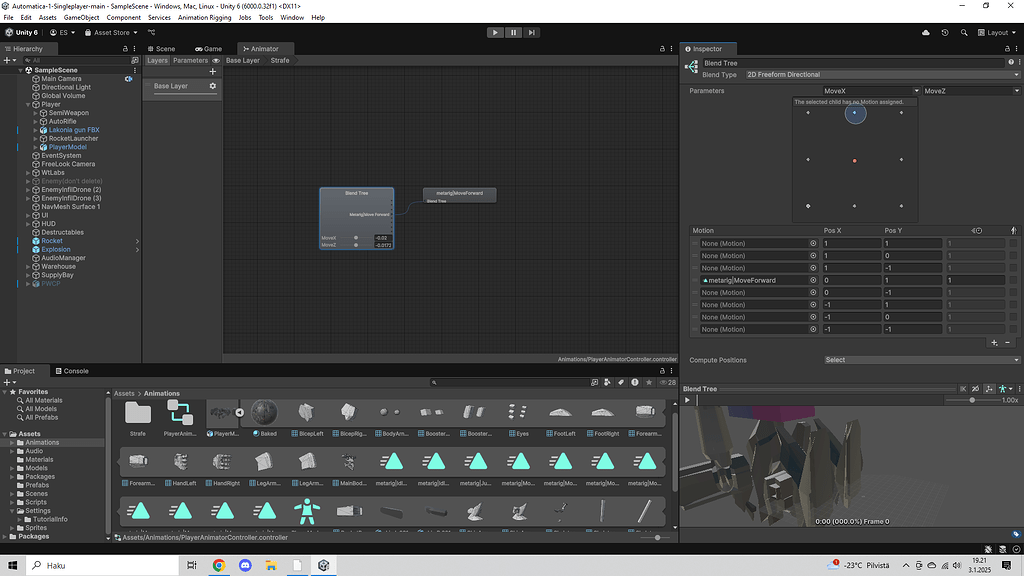Image resolution: width=1024 pixels, height=576 pixels.
Task: Click the Asset Store button in the title bar
Action: [110, 32]
